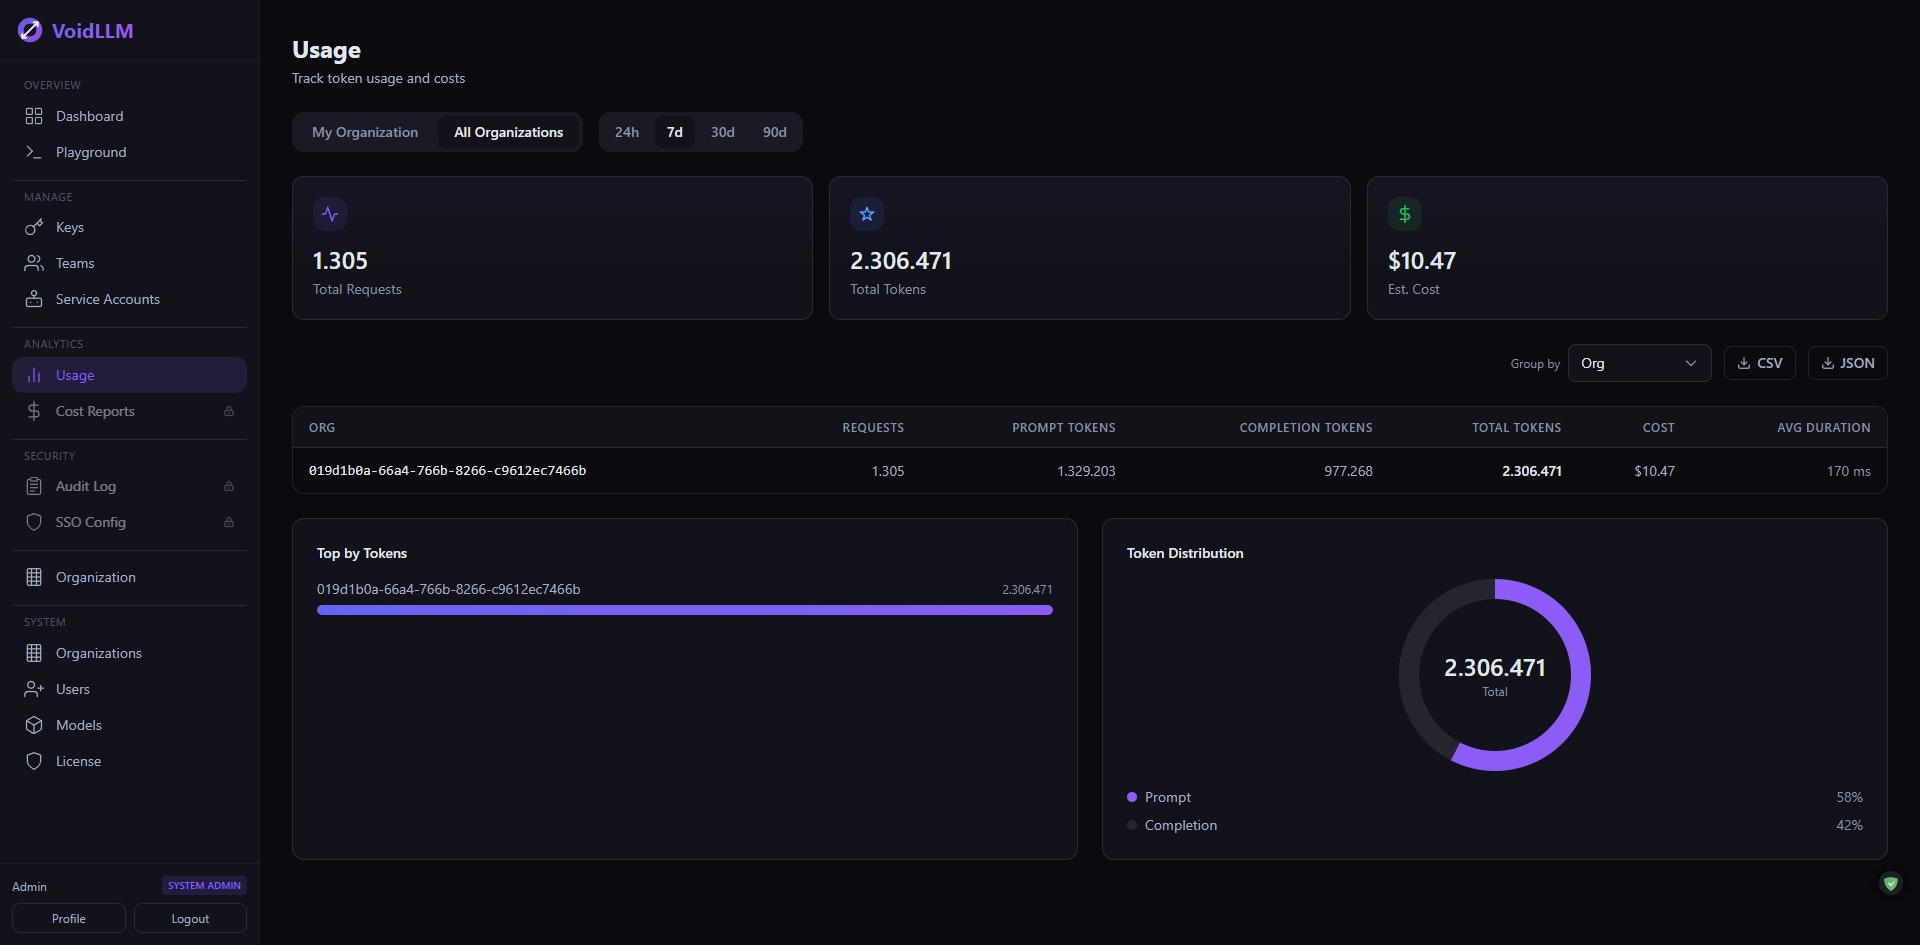Click the Prompt Tokens column header
This screenshot has width=1920, height=945.
1064,427
